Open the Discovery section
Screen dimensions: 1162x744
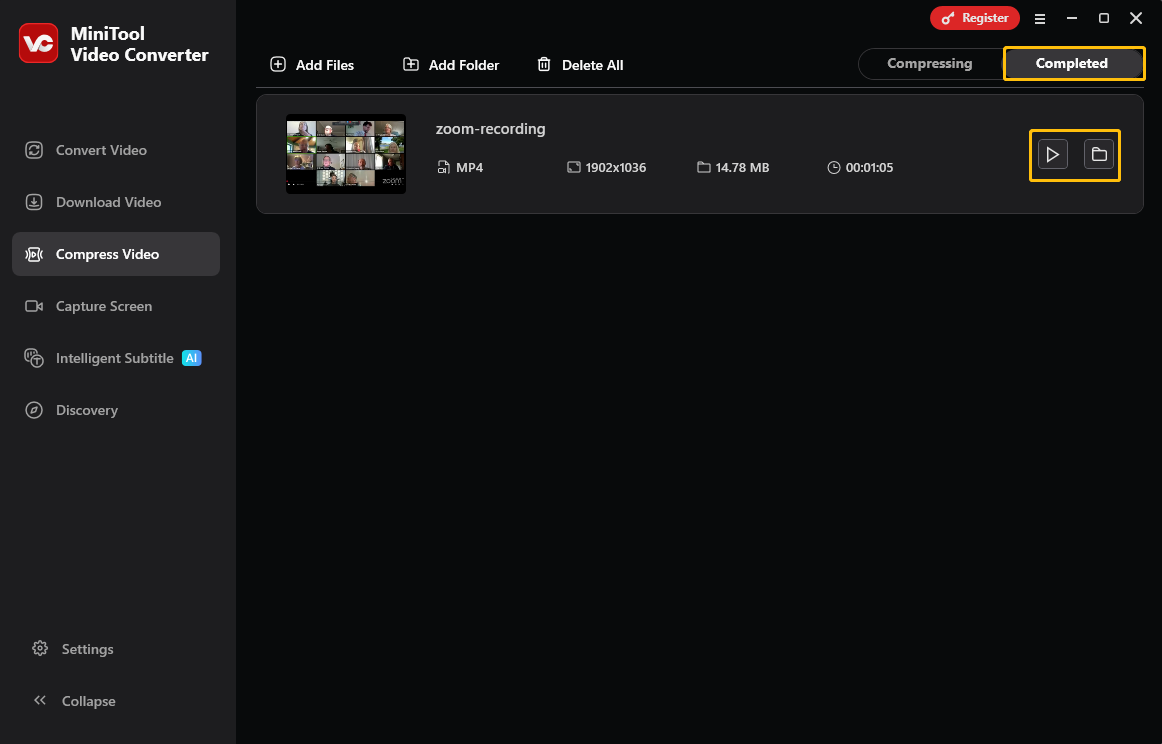click(x=87, y=409)
